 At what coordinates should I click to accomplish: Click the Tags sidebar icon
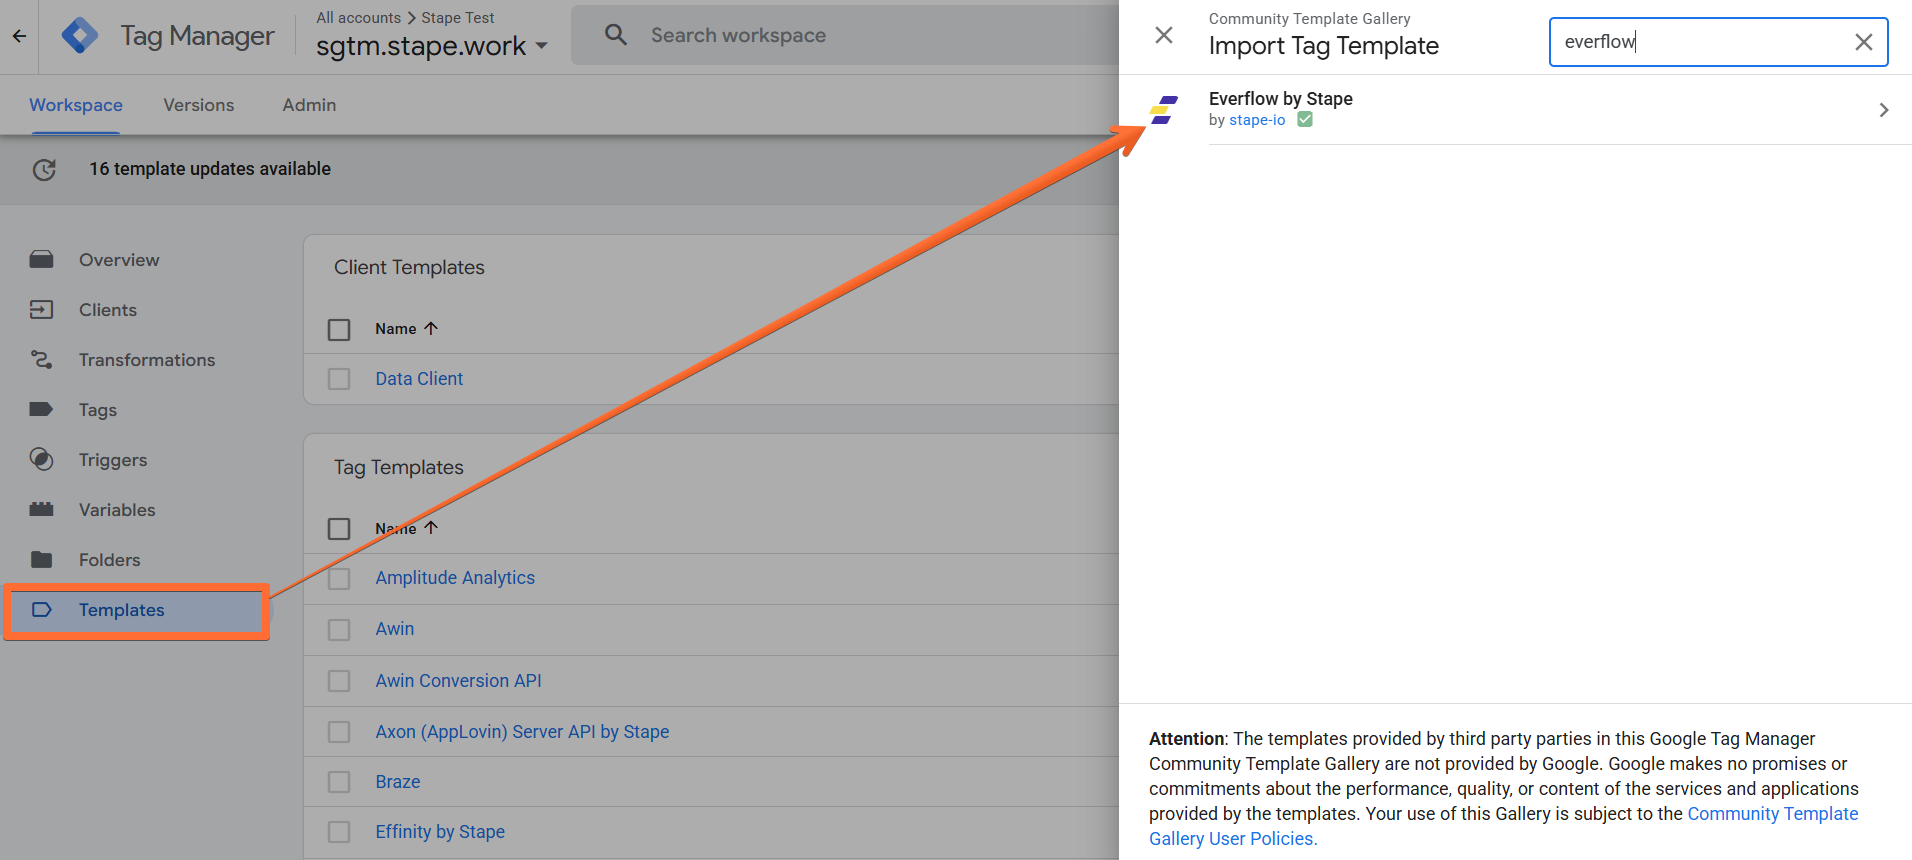tap(42, 410)
